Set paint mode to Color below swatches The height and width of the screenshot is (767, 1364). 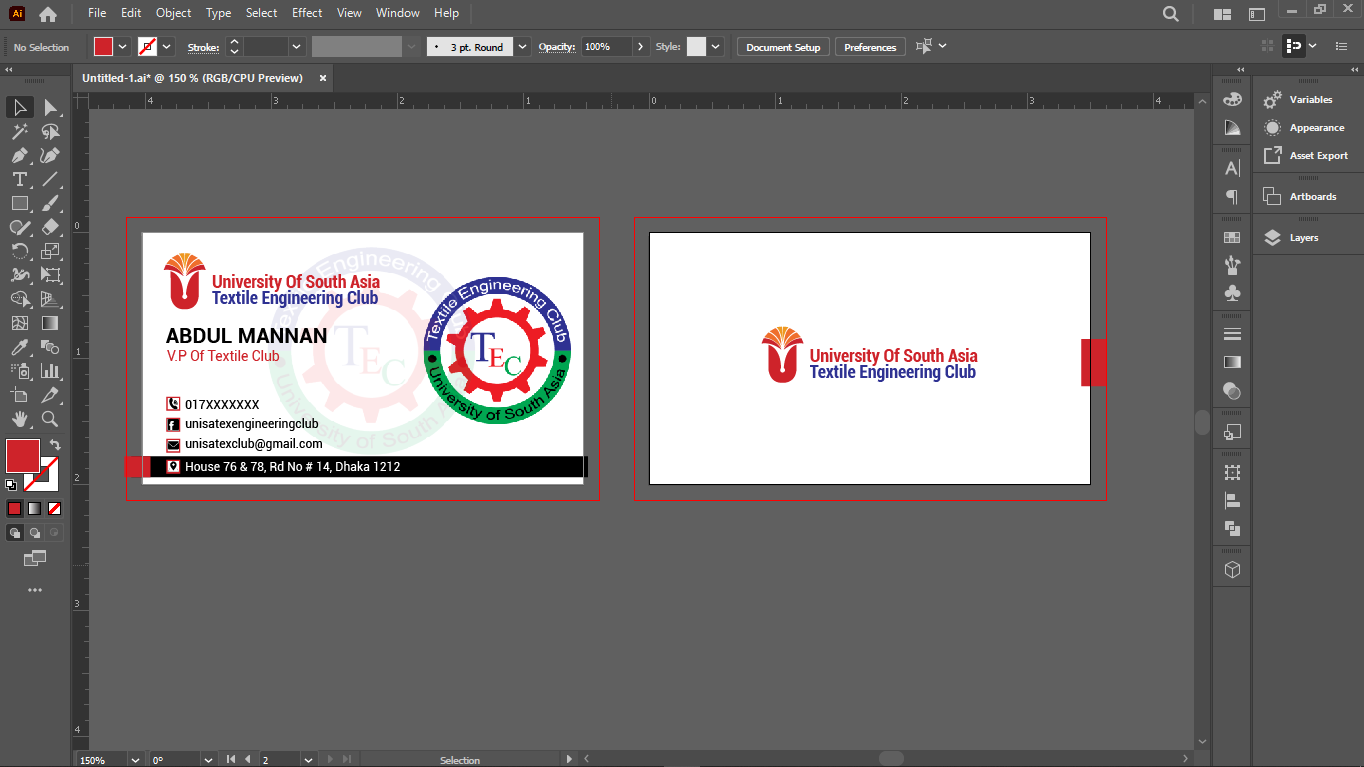click(15, 508)
